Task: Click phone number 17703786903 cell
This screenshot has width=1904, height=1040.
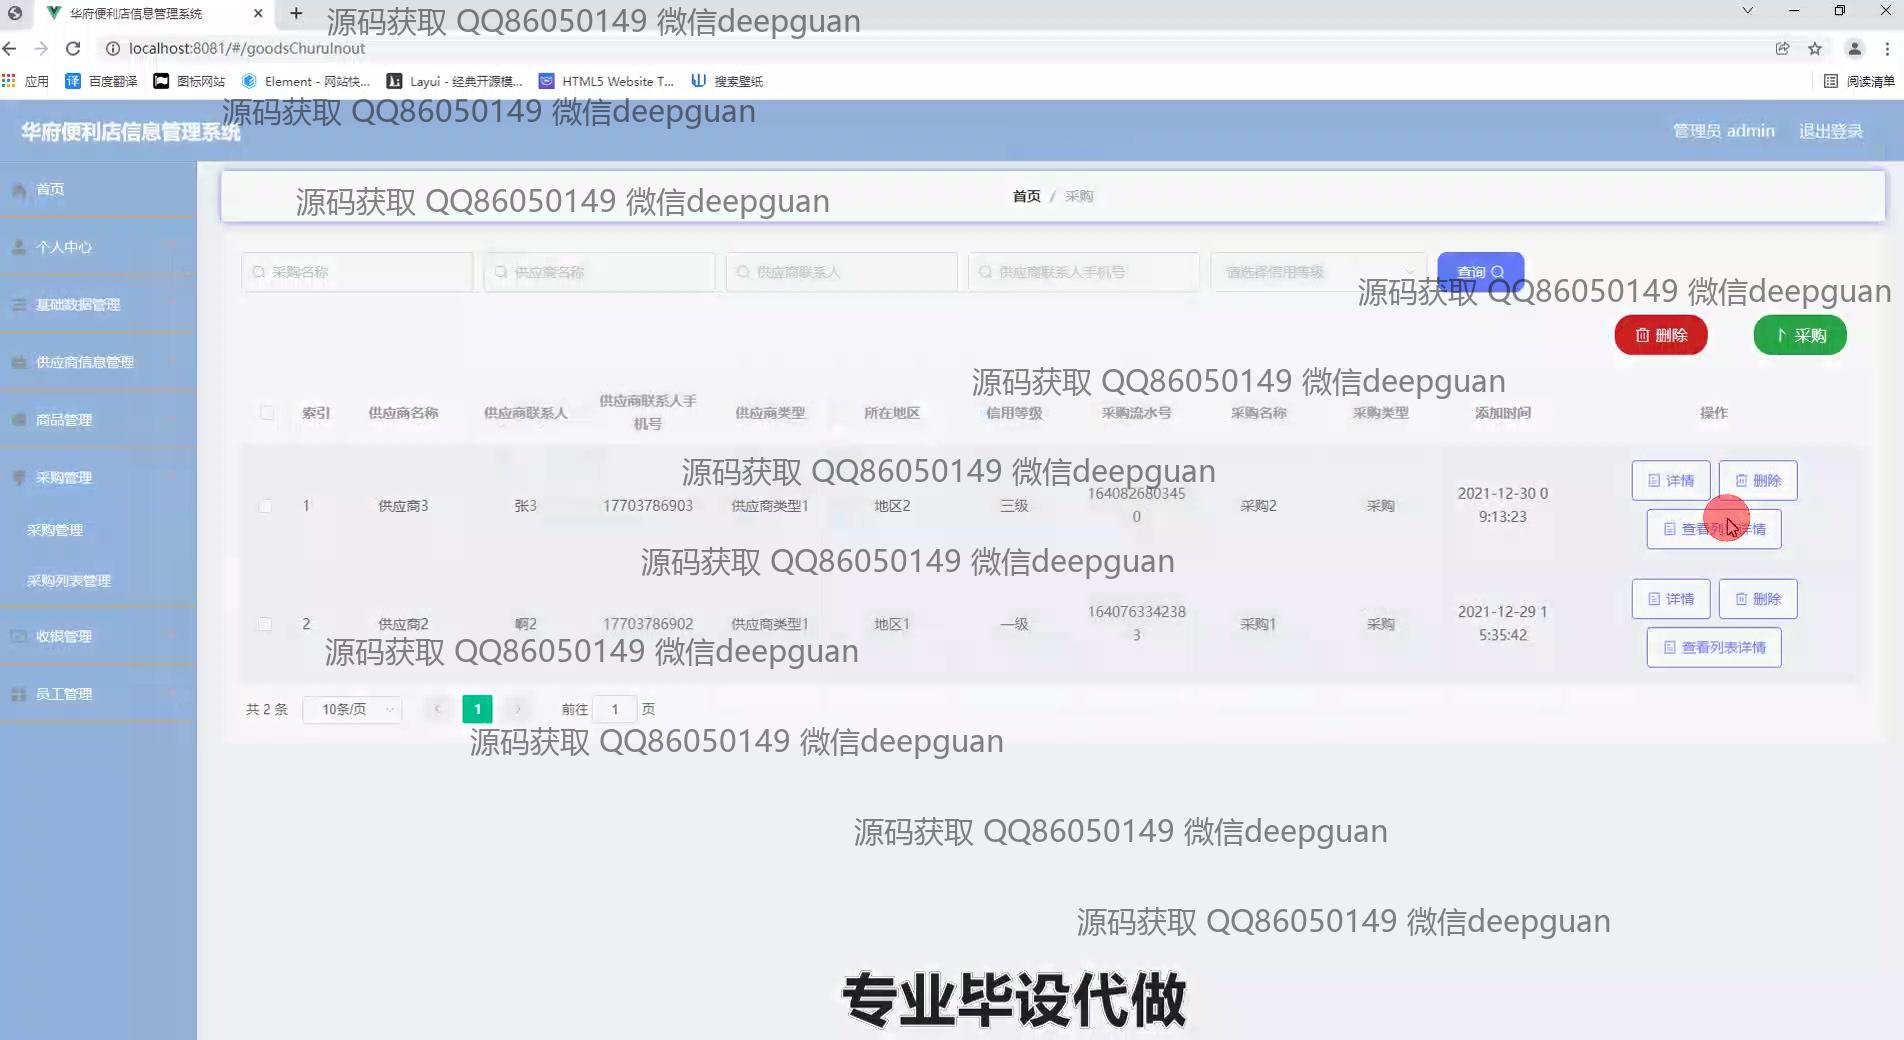Action: pos(648,506)
